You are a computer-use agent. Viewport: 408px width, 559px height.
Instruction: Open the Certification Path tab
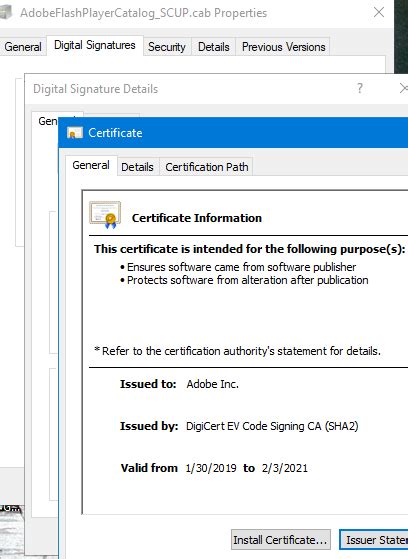coord(206,167)
